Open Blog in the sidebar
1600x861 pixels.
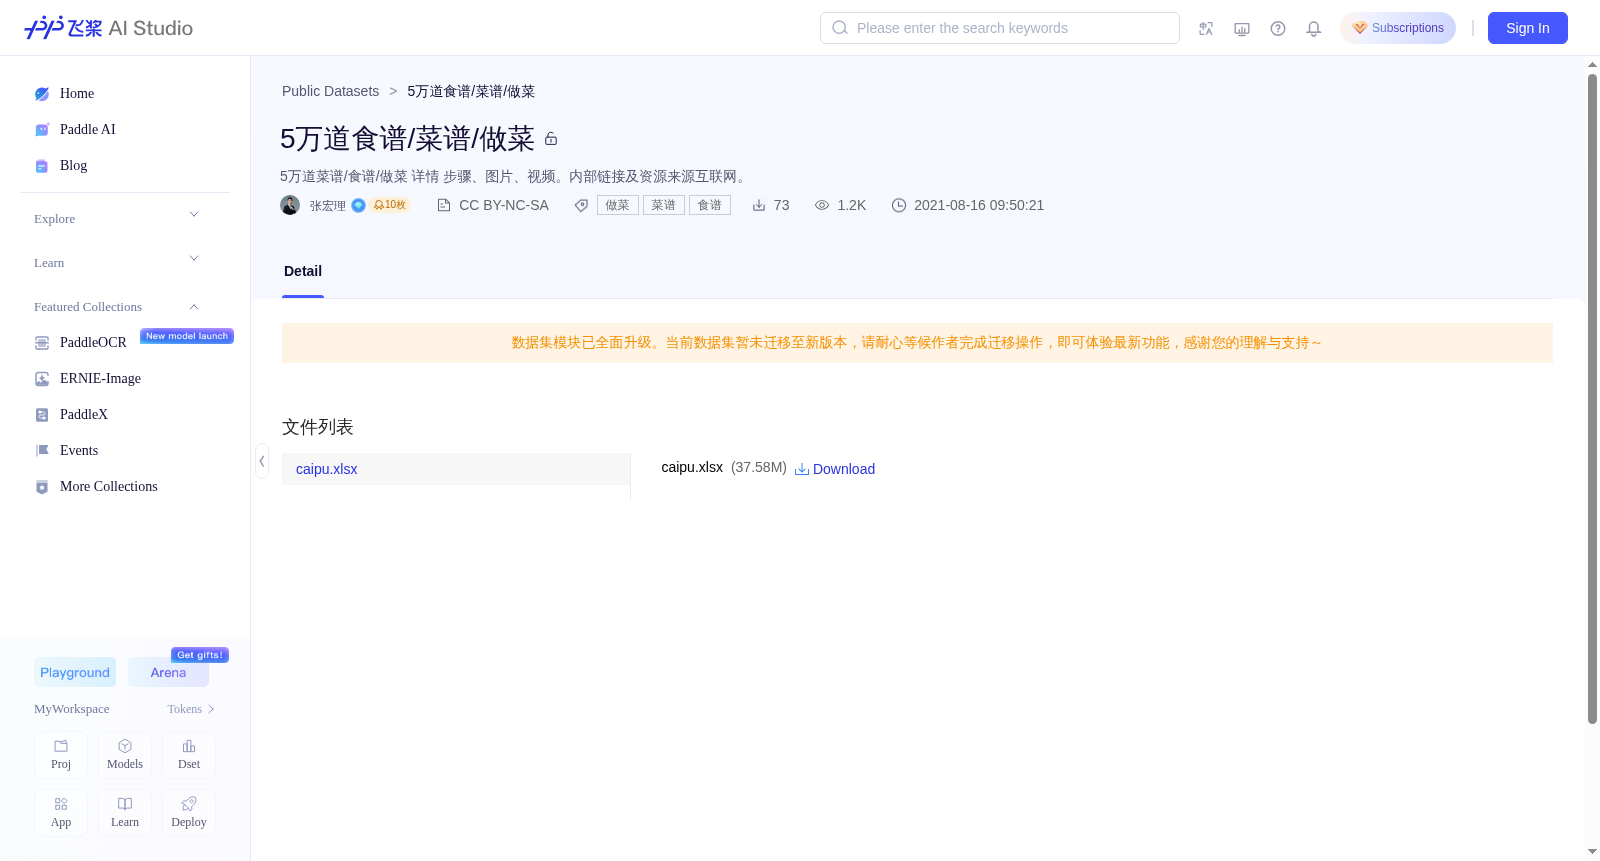pos(73,166)
